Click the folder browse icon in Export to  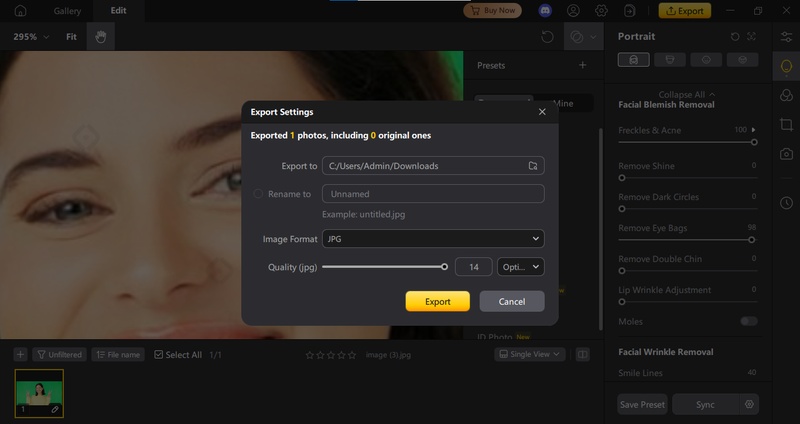pyautogui.click(x=533, y=166)
